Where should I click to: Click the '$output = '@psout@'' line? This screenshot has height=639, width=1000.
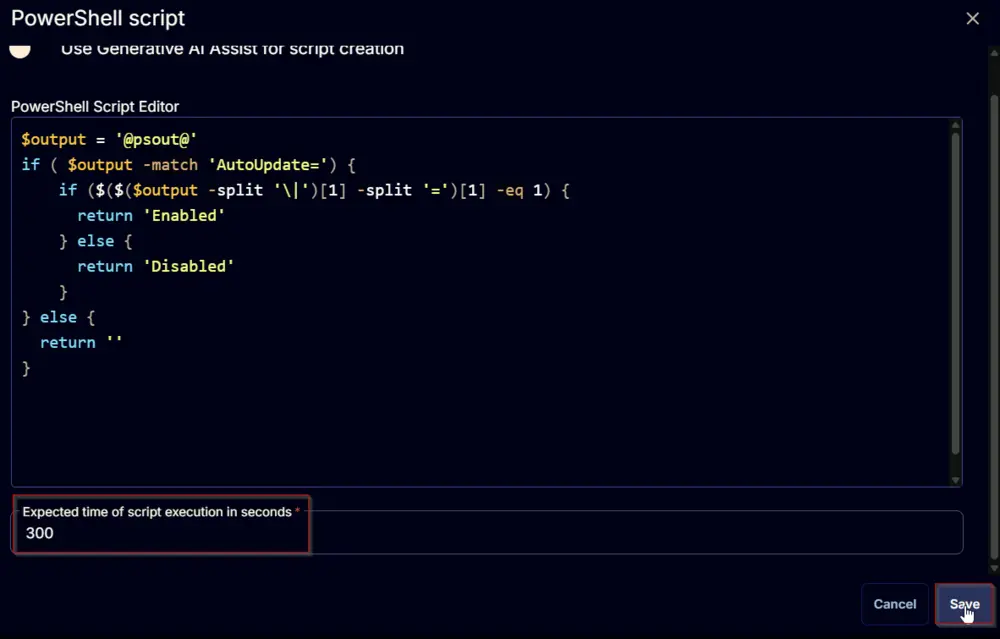pos(109,139)
